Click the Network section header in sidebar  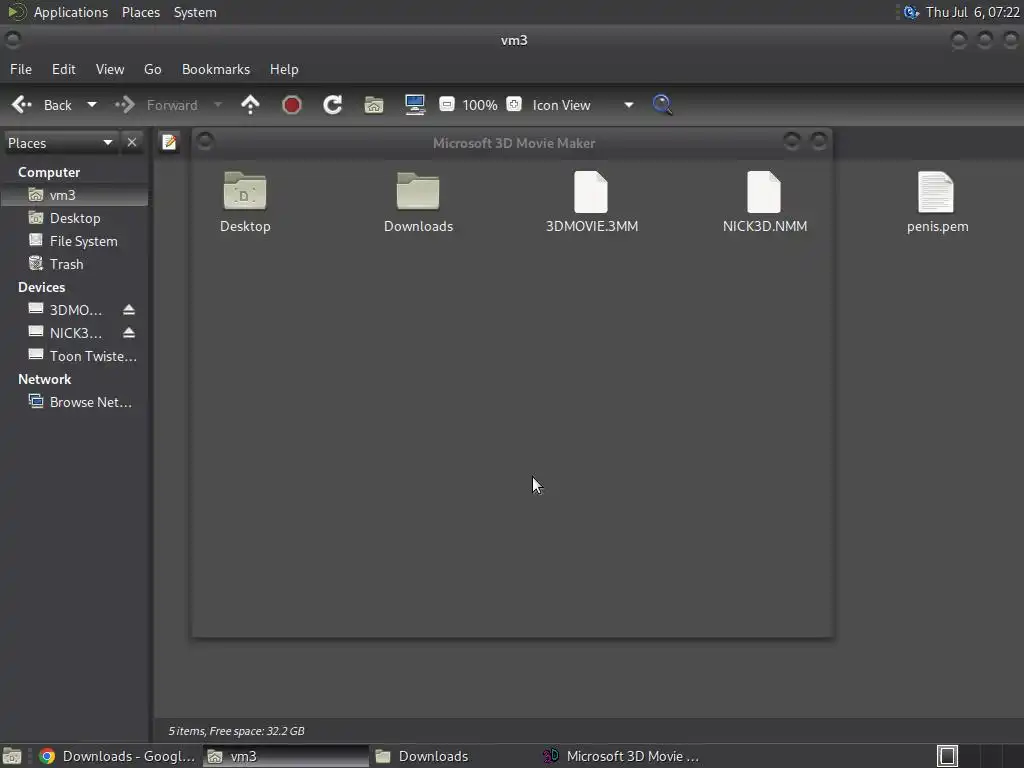(44, 379)
